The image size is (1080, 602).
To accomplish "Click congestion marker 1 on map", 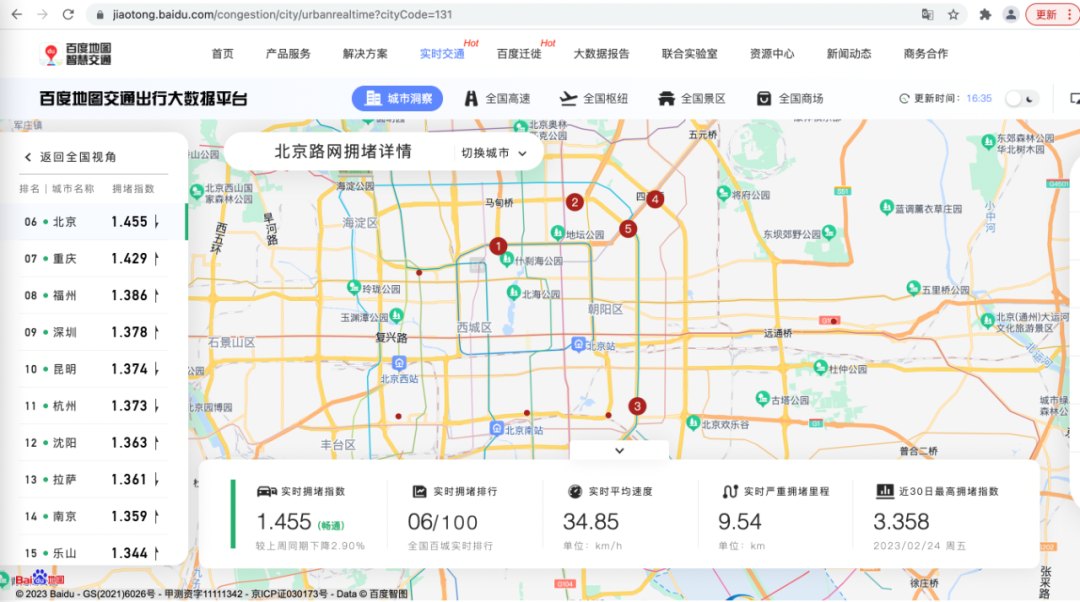I will [x=498, y=246].
